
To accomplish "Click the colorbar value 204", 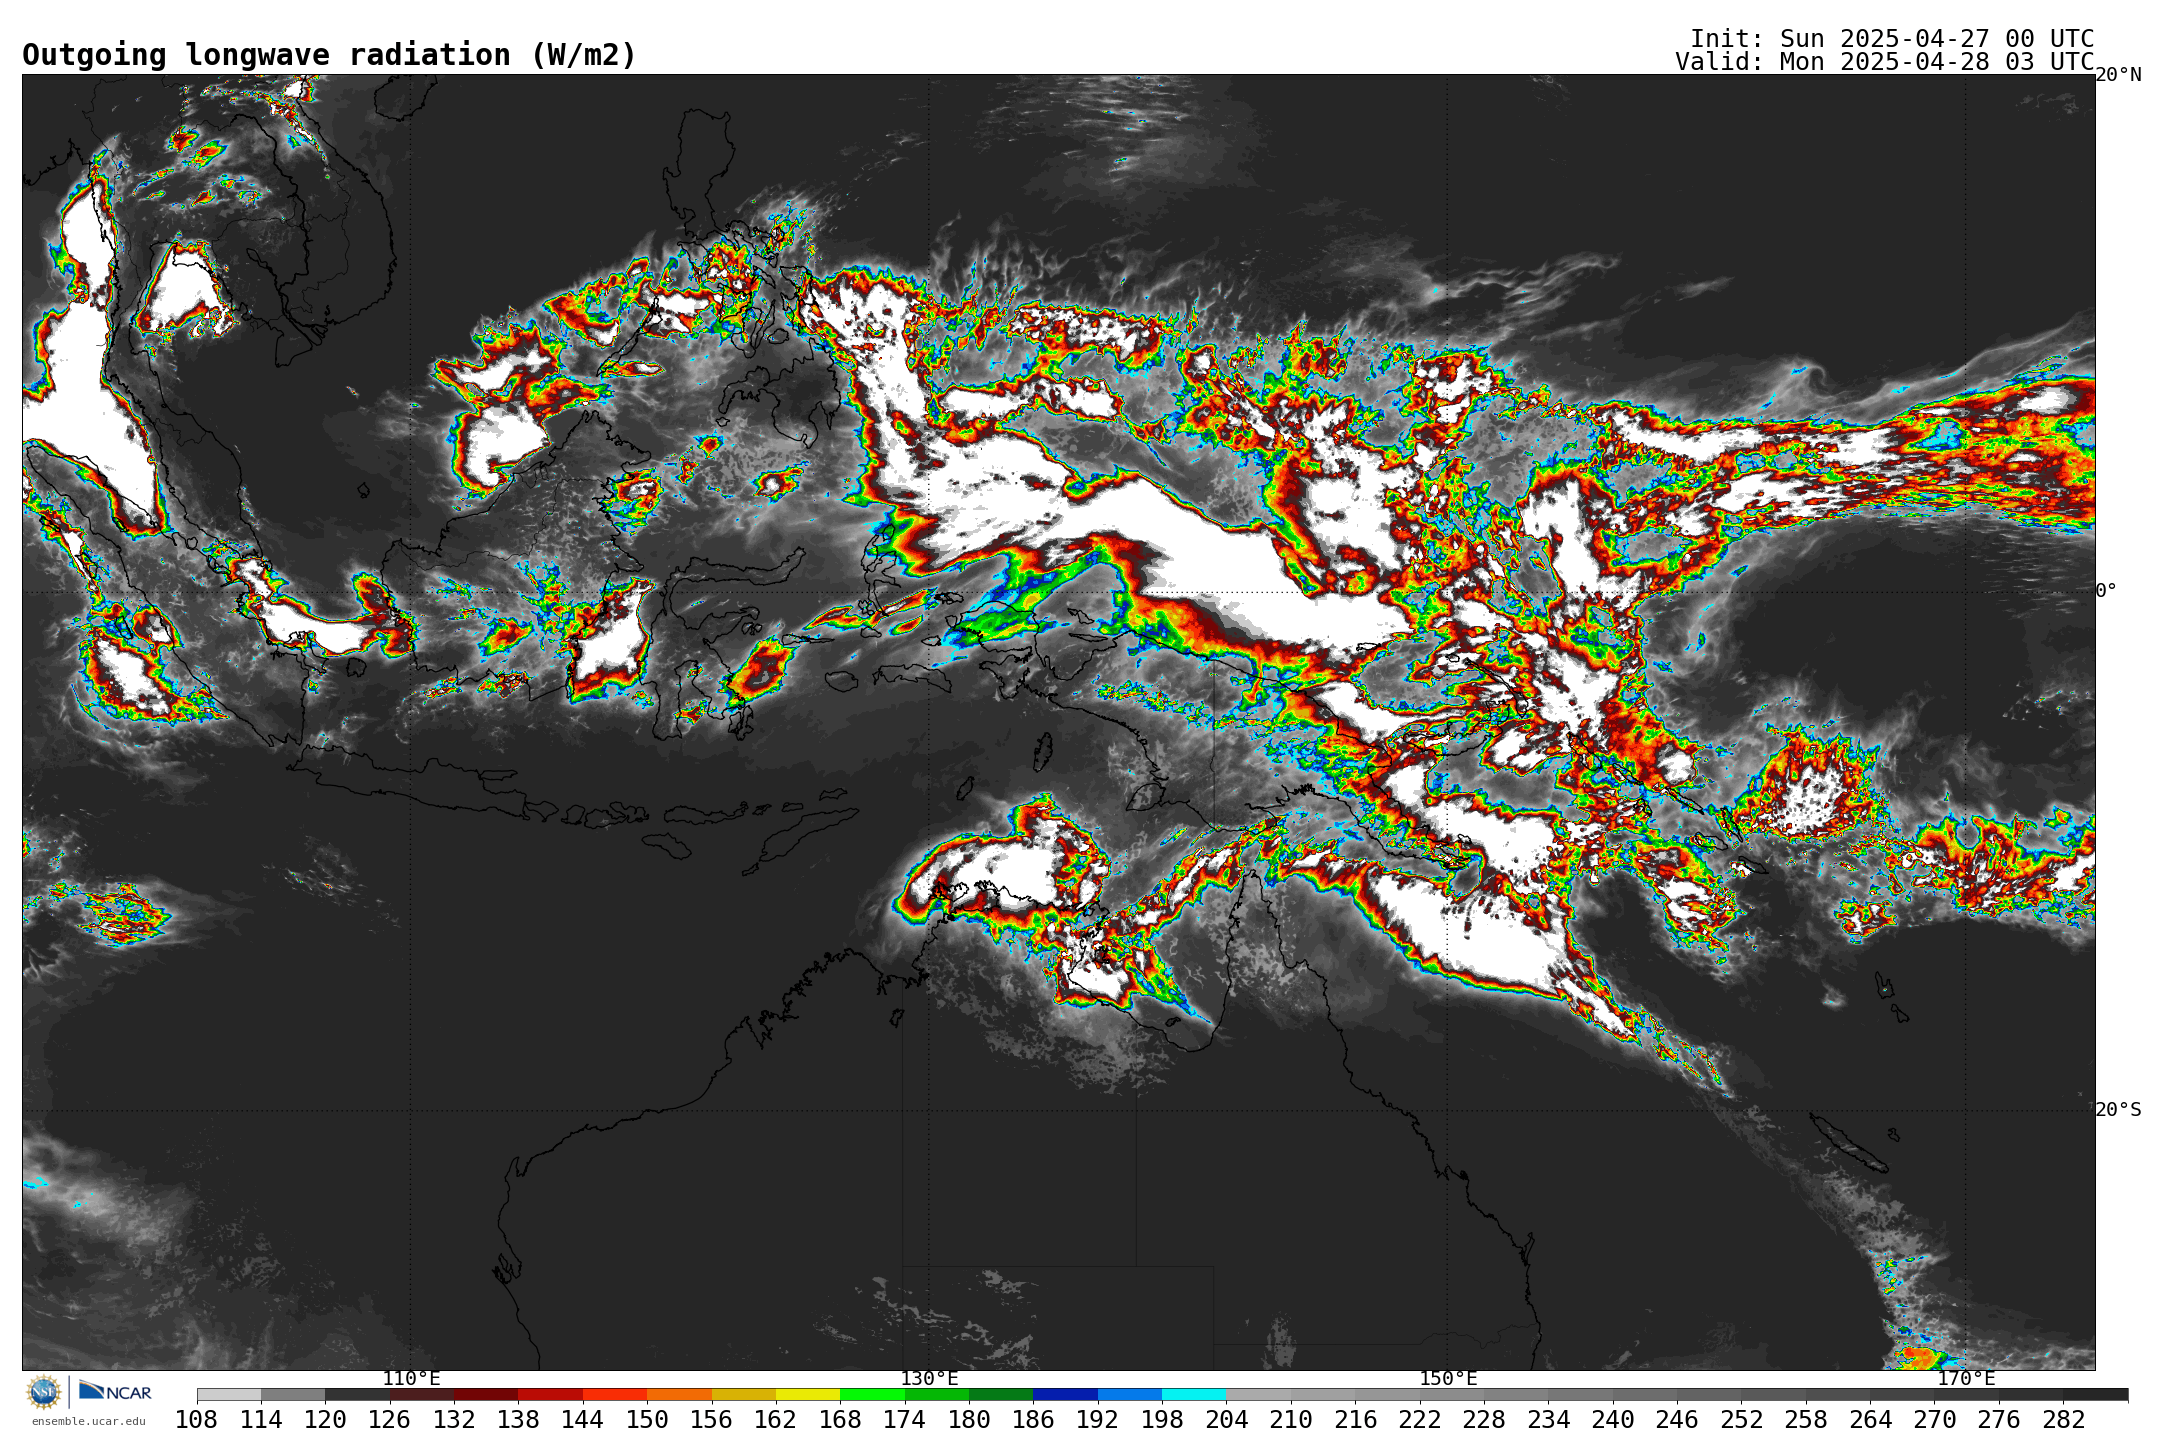I will [1226, 1420].
